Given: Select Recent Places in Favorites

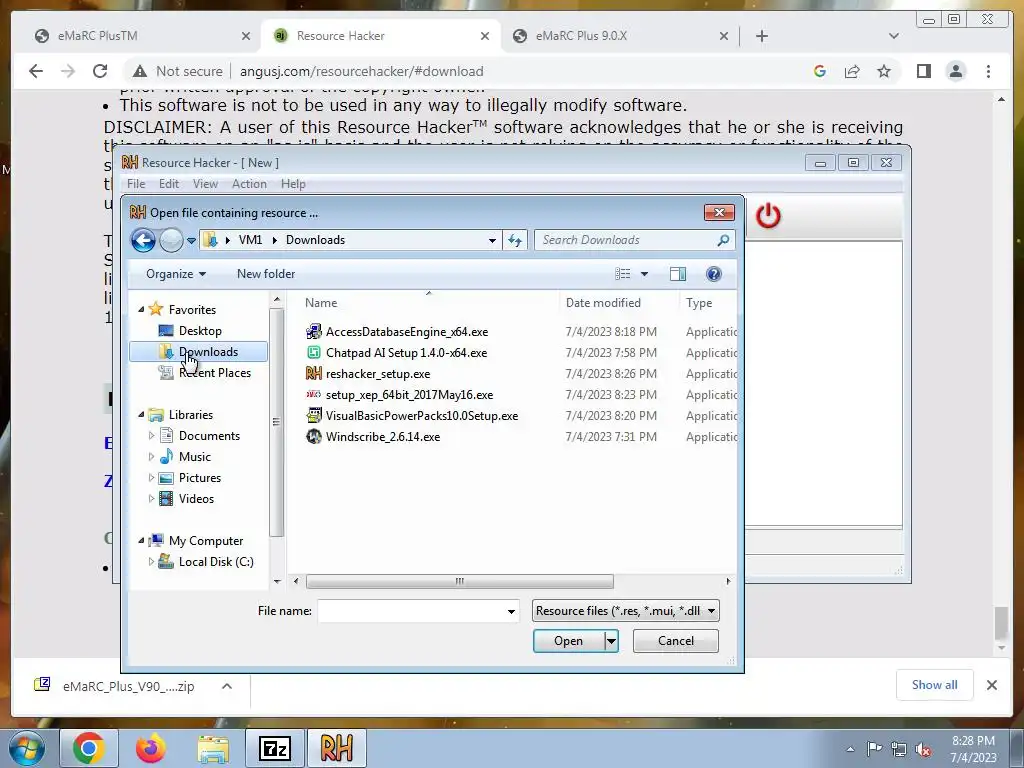Looking at the screenshot, I should point(214,373).
